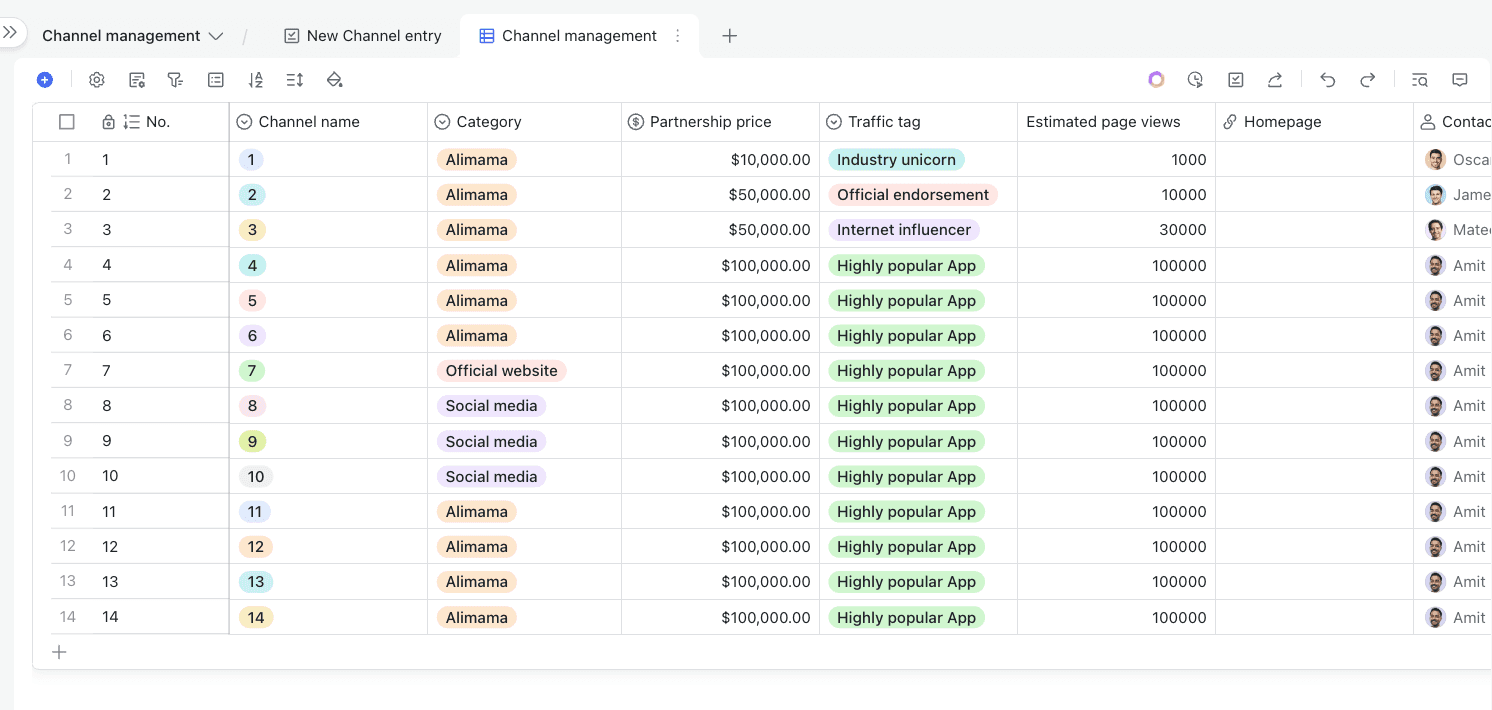Select estimated page views 30000 cell
1492x710 pixels.
click(x=1116, y=230)
